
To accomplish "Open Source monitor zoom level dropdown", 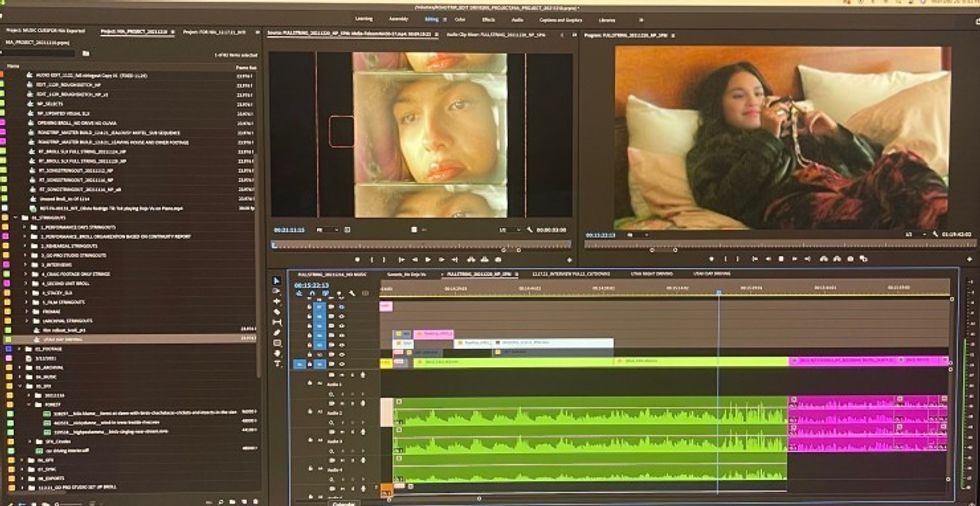I will [328, 230].
